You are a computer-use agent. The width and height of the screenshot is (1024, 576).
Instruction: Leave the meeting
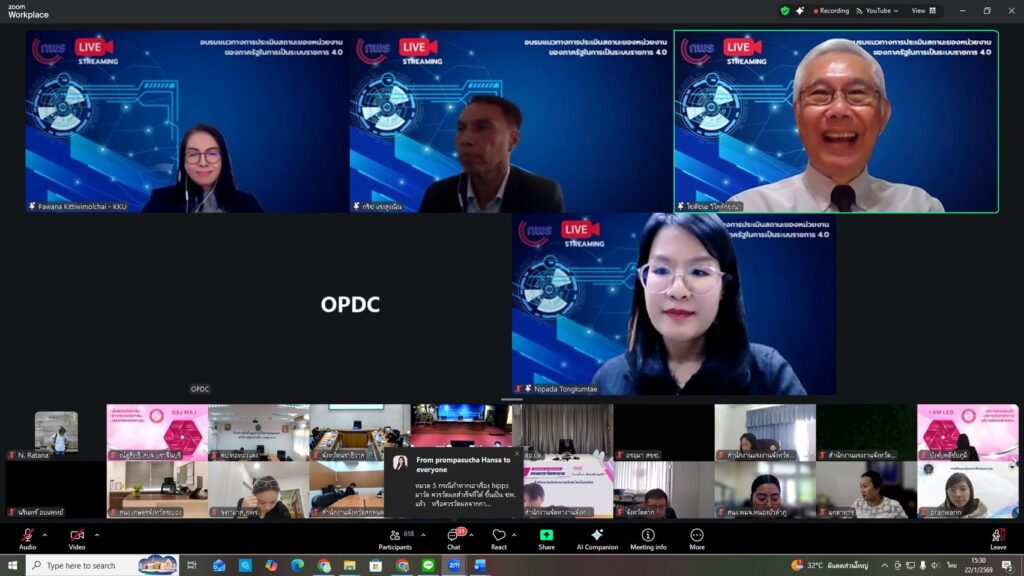coord(998,538)
